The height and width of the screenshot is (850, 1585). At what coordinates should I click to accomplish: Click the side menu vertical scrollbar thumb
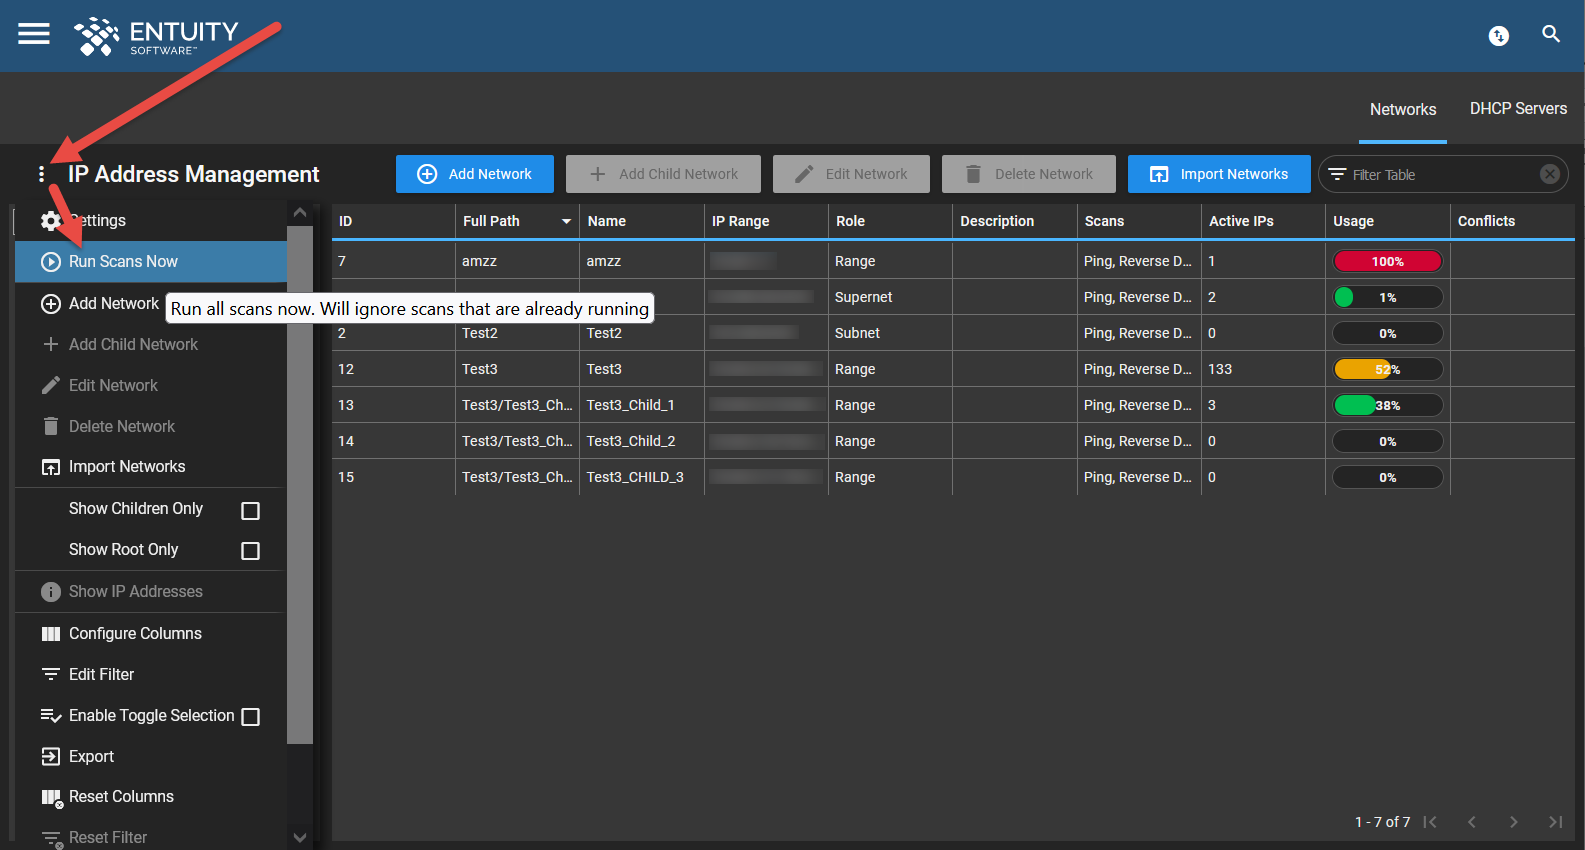[x=300, y=484]
